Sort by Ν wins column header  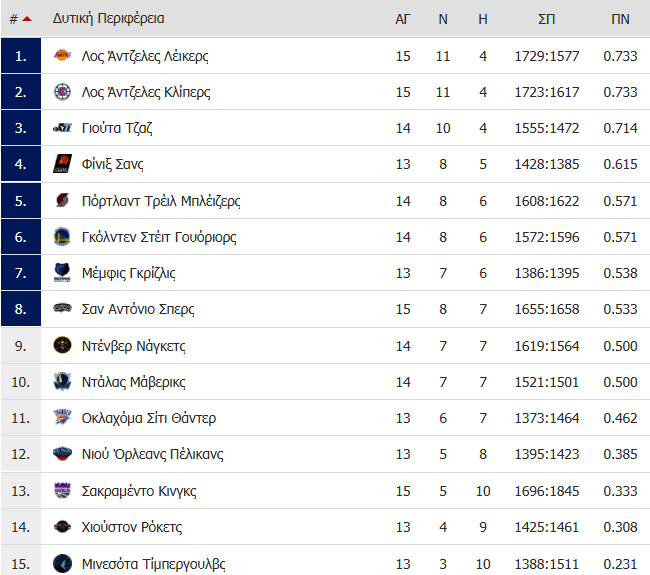point(443,19)
